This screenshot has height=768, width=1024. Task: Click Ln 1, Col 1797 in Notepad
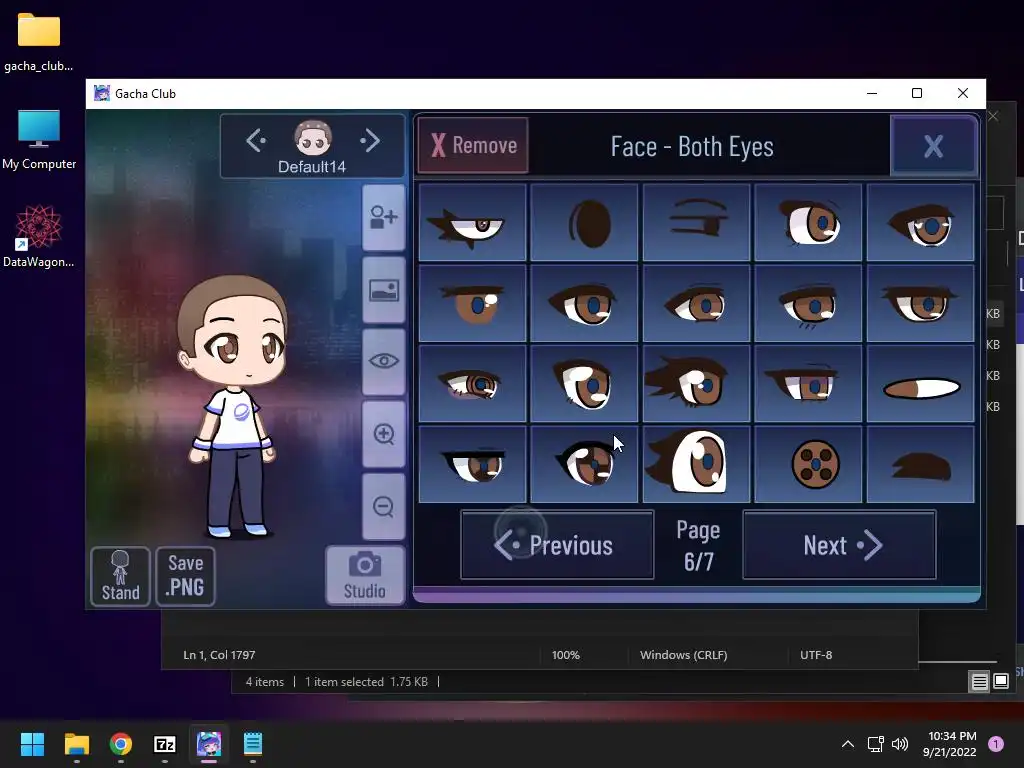[x=219, y=655]
